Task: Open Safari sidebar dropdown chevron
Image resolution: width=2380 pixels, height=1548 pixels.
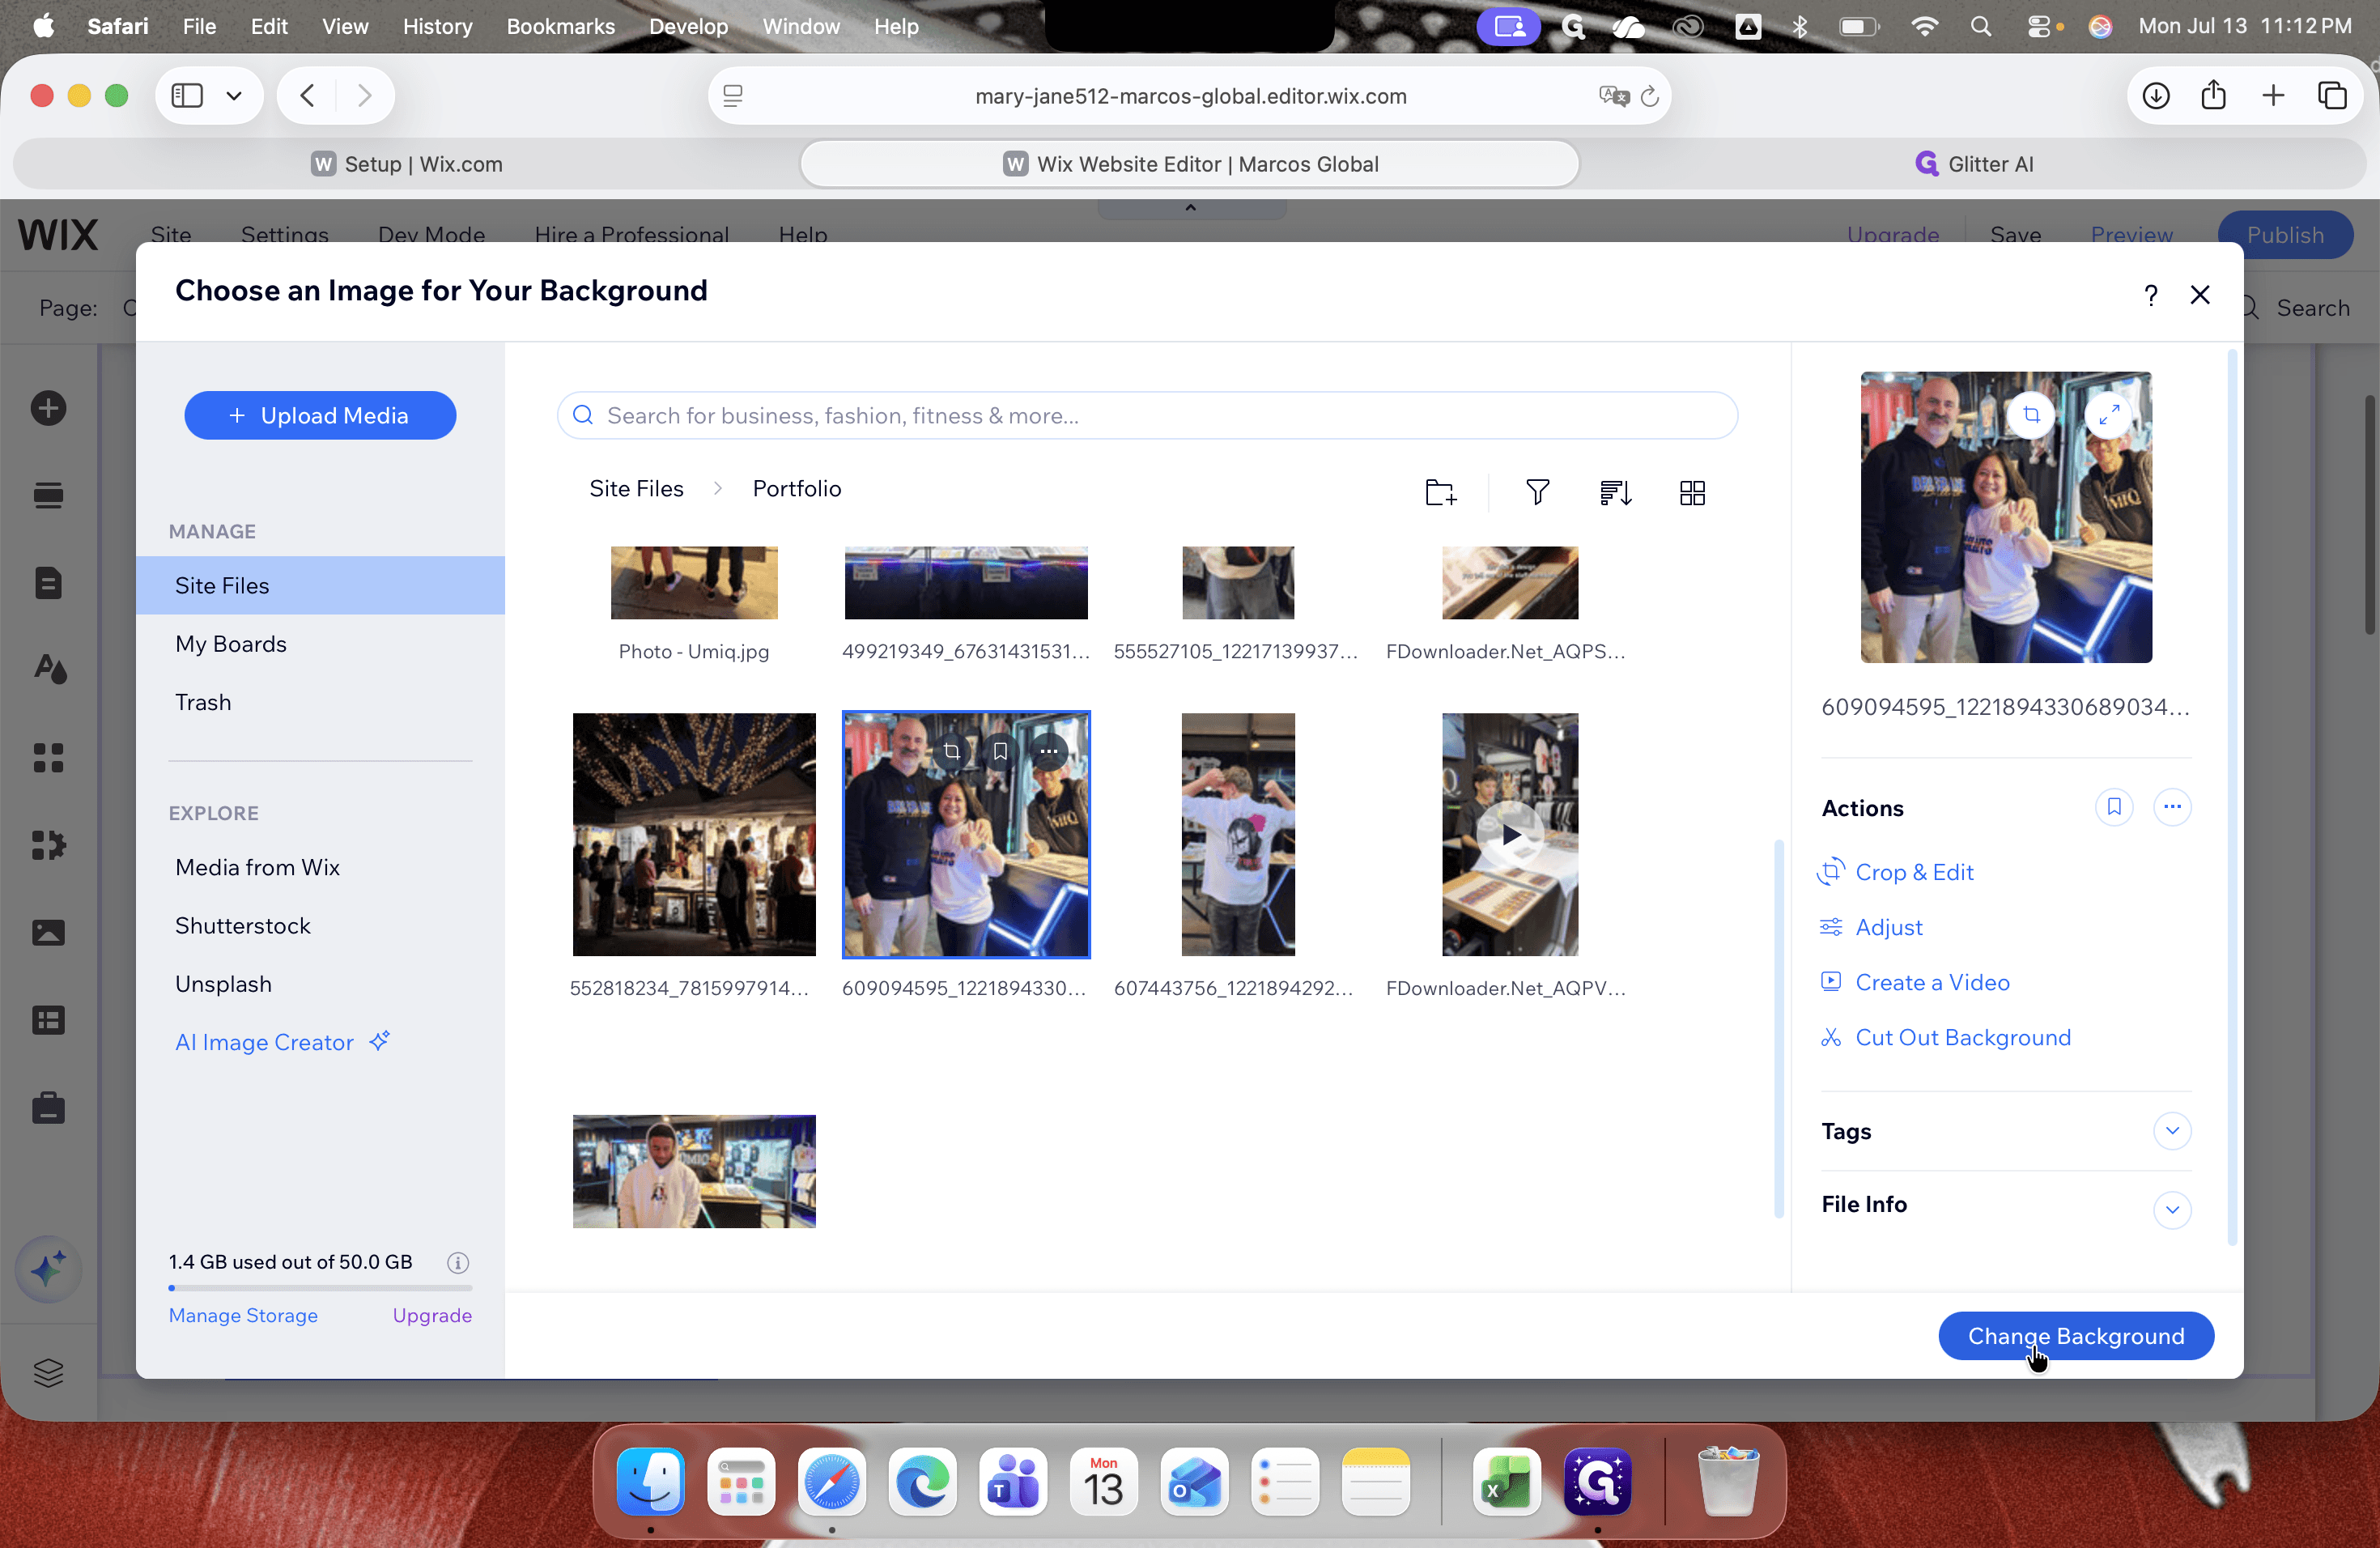Action: click(x=234, y=96)
